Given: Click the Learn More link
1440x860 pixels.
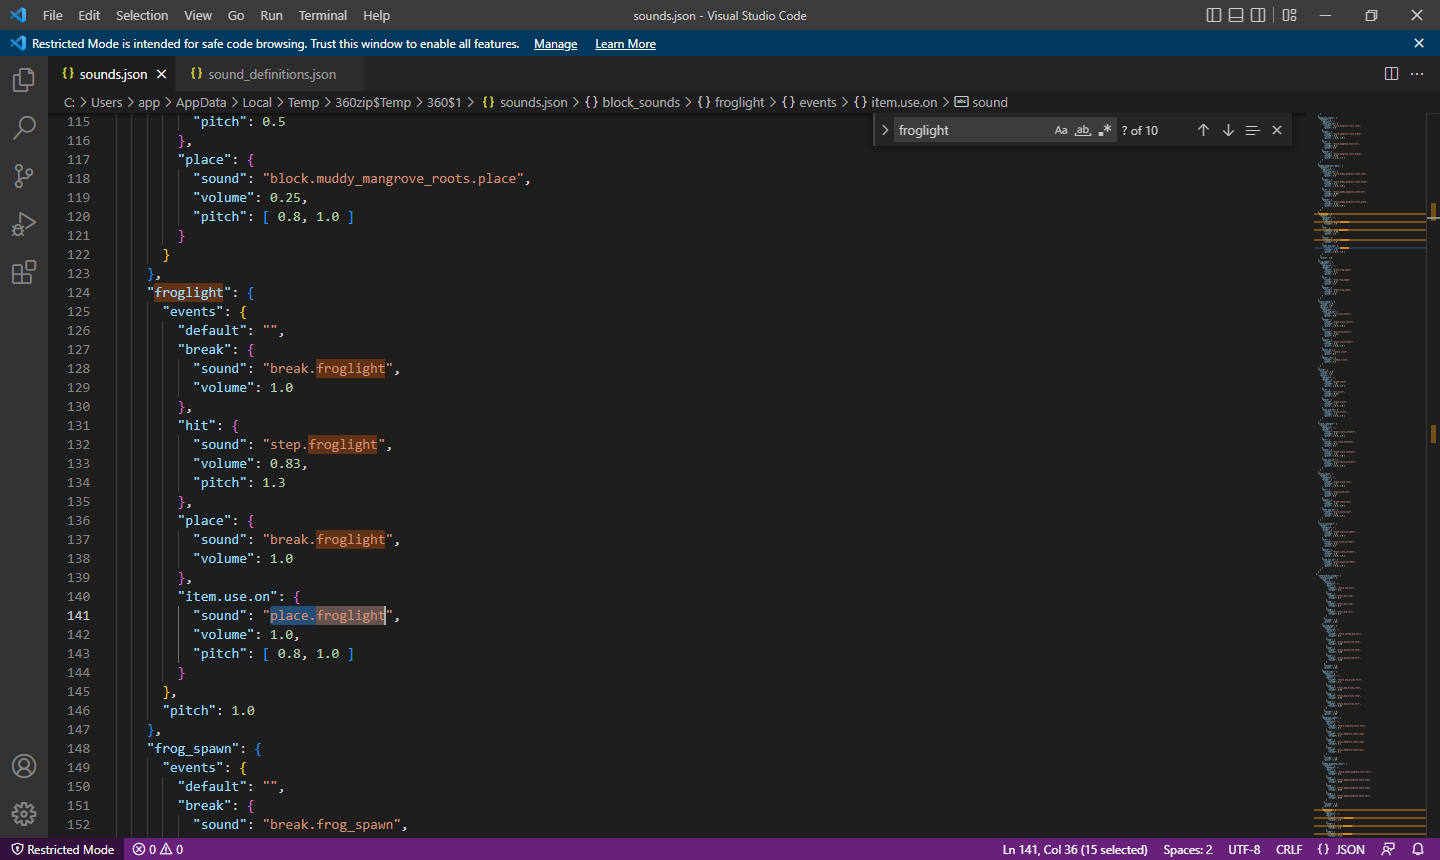Looking at the screenshot, I should [x=625, y=44].
